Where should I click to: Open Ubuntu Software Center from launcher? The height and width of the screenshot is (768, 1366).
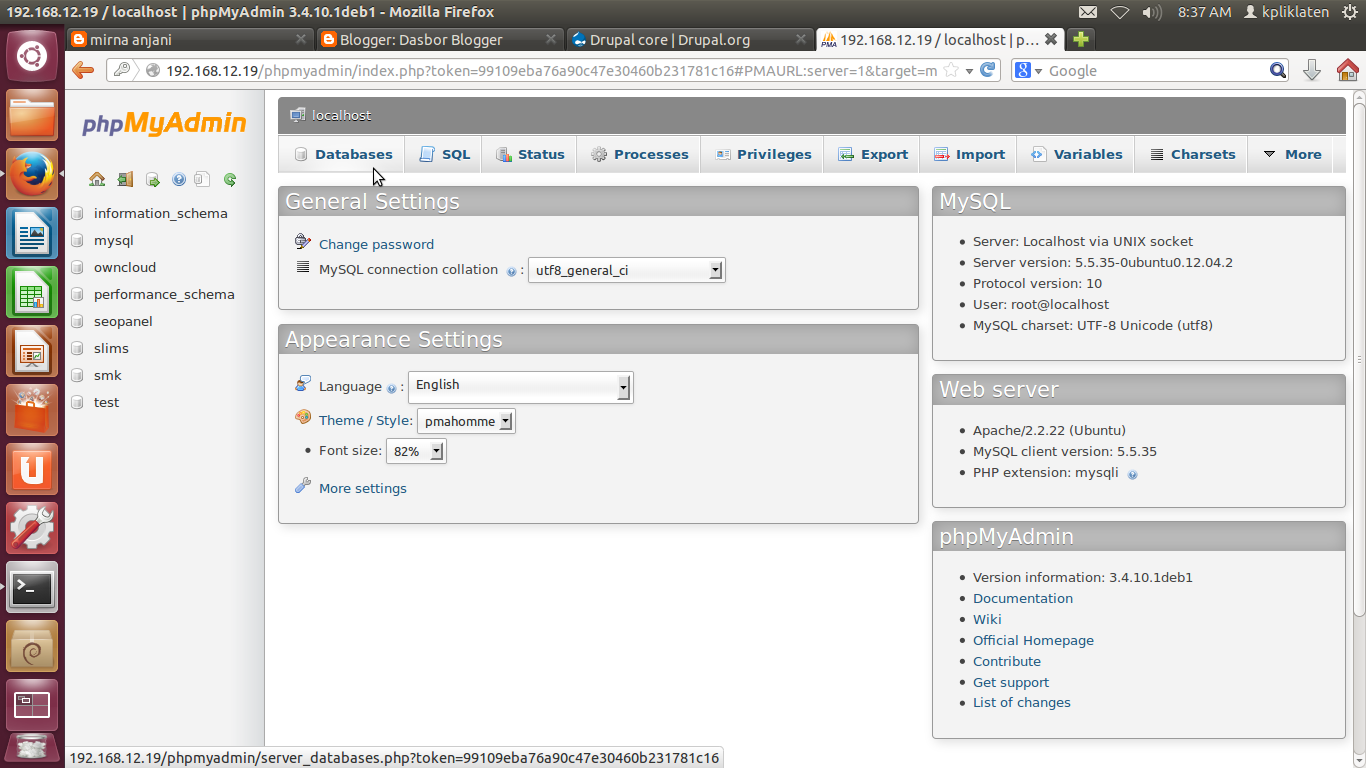[x=32, y=410]
